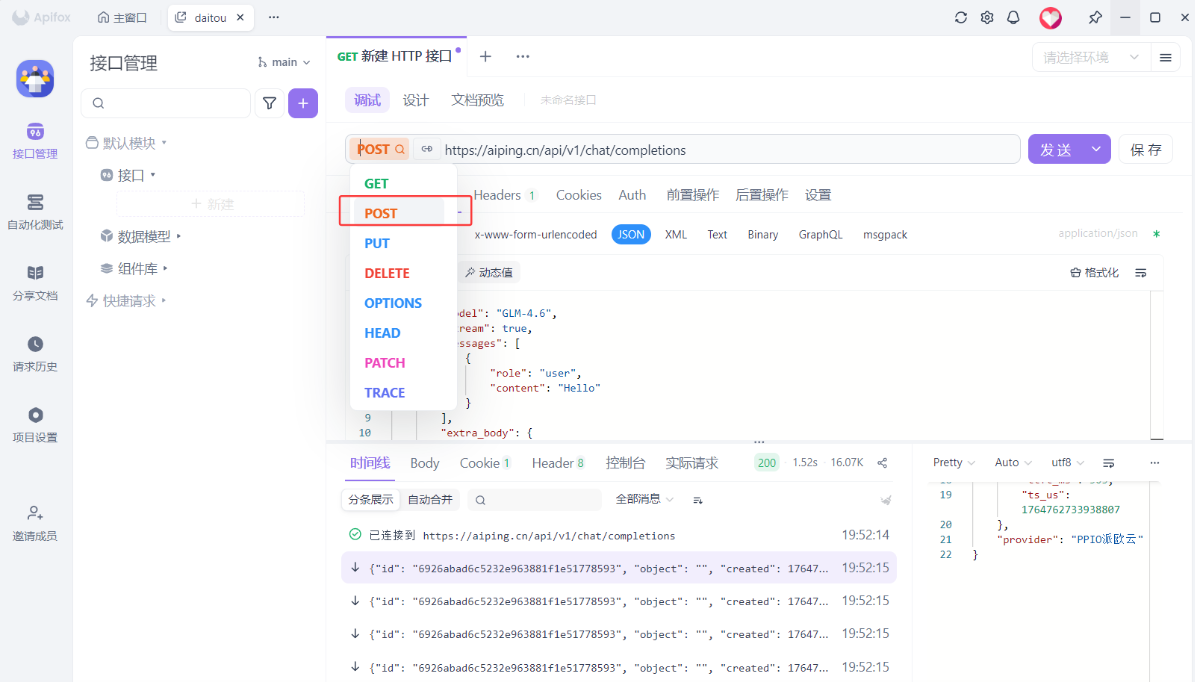Image resolution: width=1195 pixels, height=682 pixels.
Task: Click the project avatar icon in sidebar
Action: [35, 78]
